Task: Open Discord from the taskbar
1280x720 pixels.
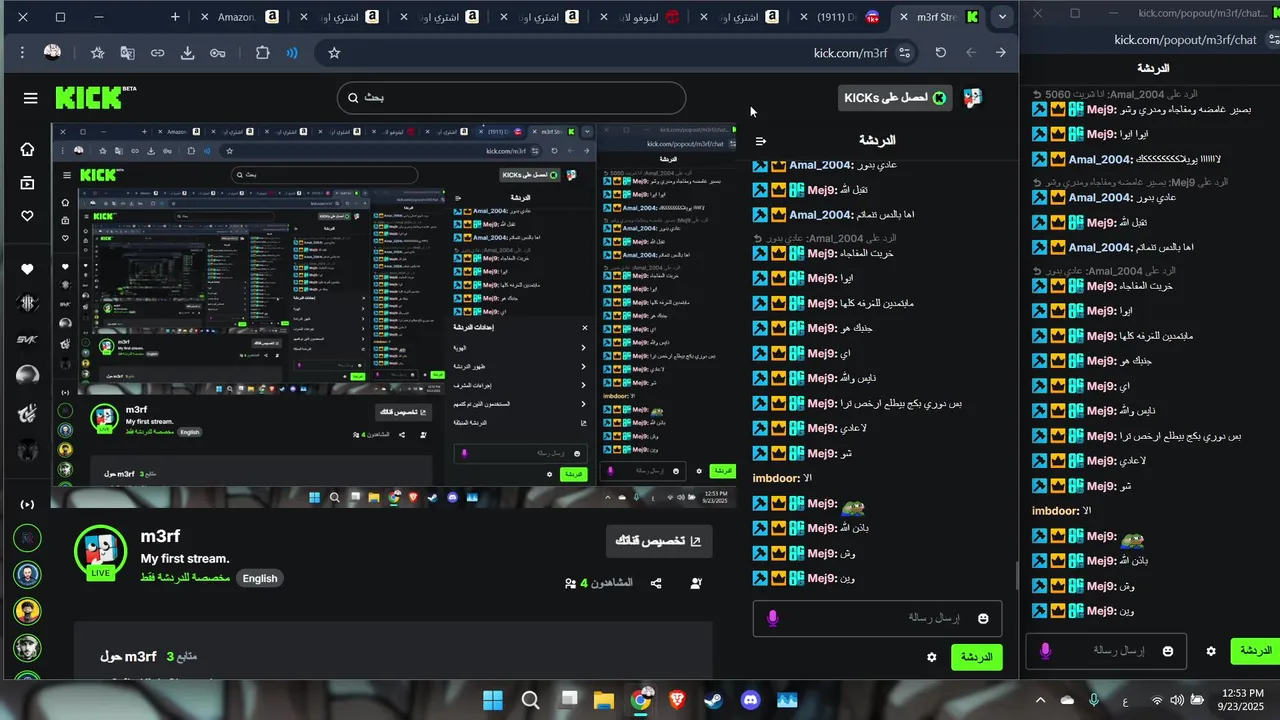Action: point(750,700)
